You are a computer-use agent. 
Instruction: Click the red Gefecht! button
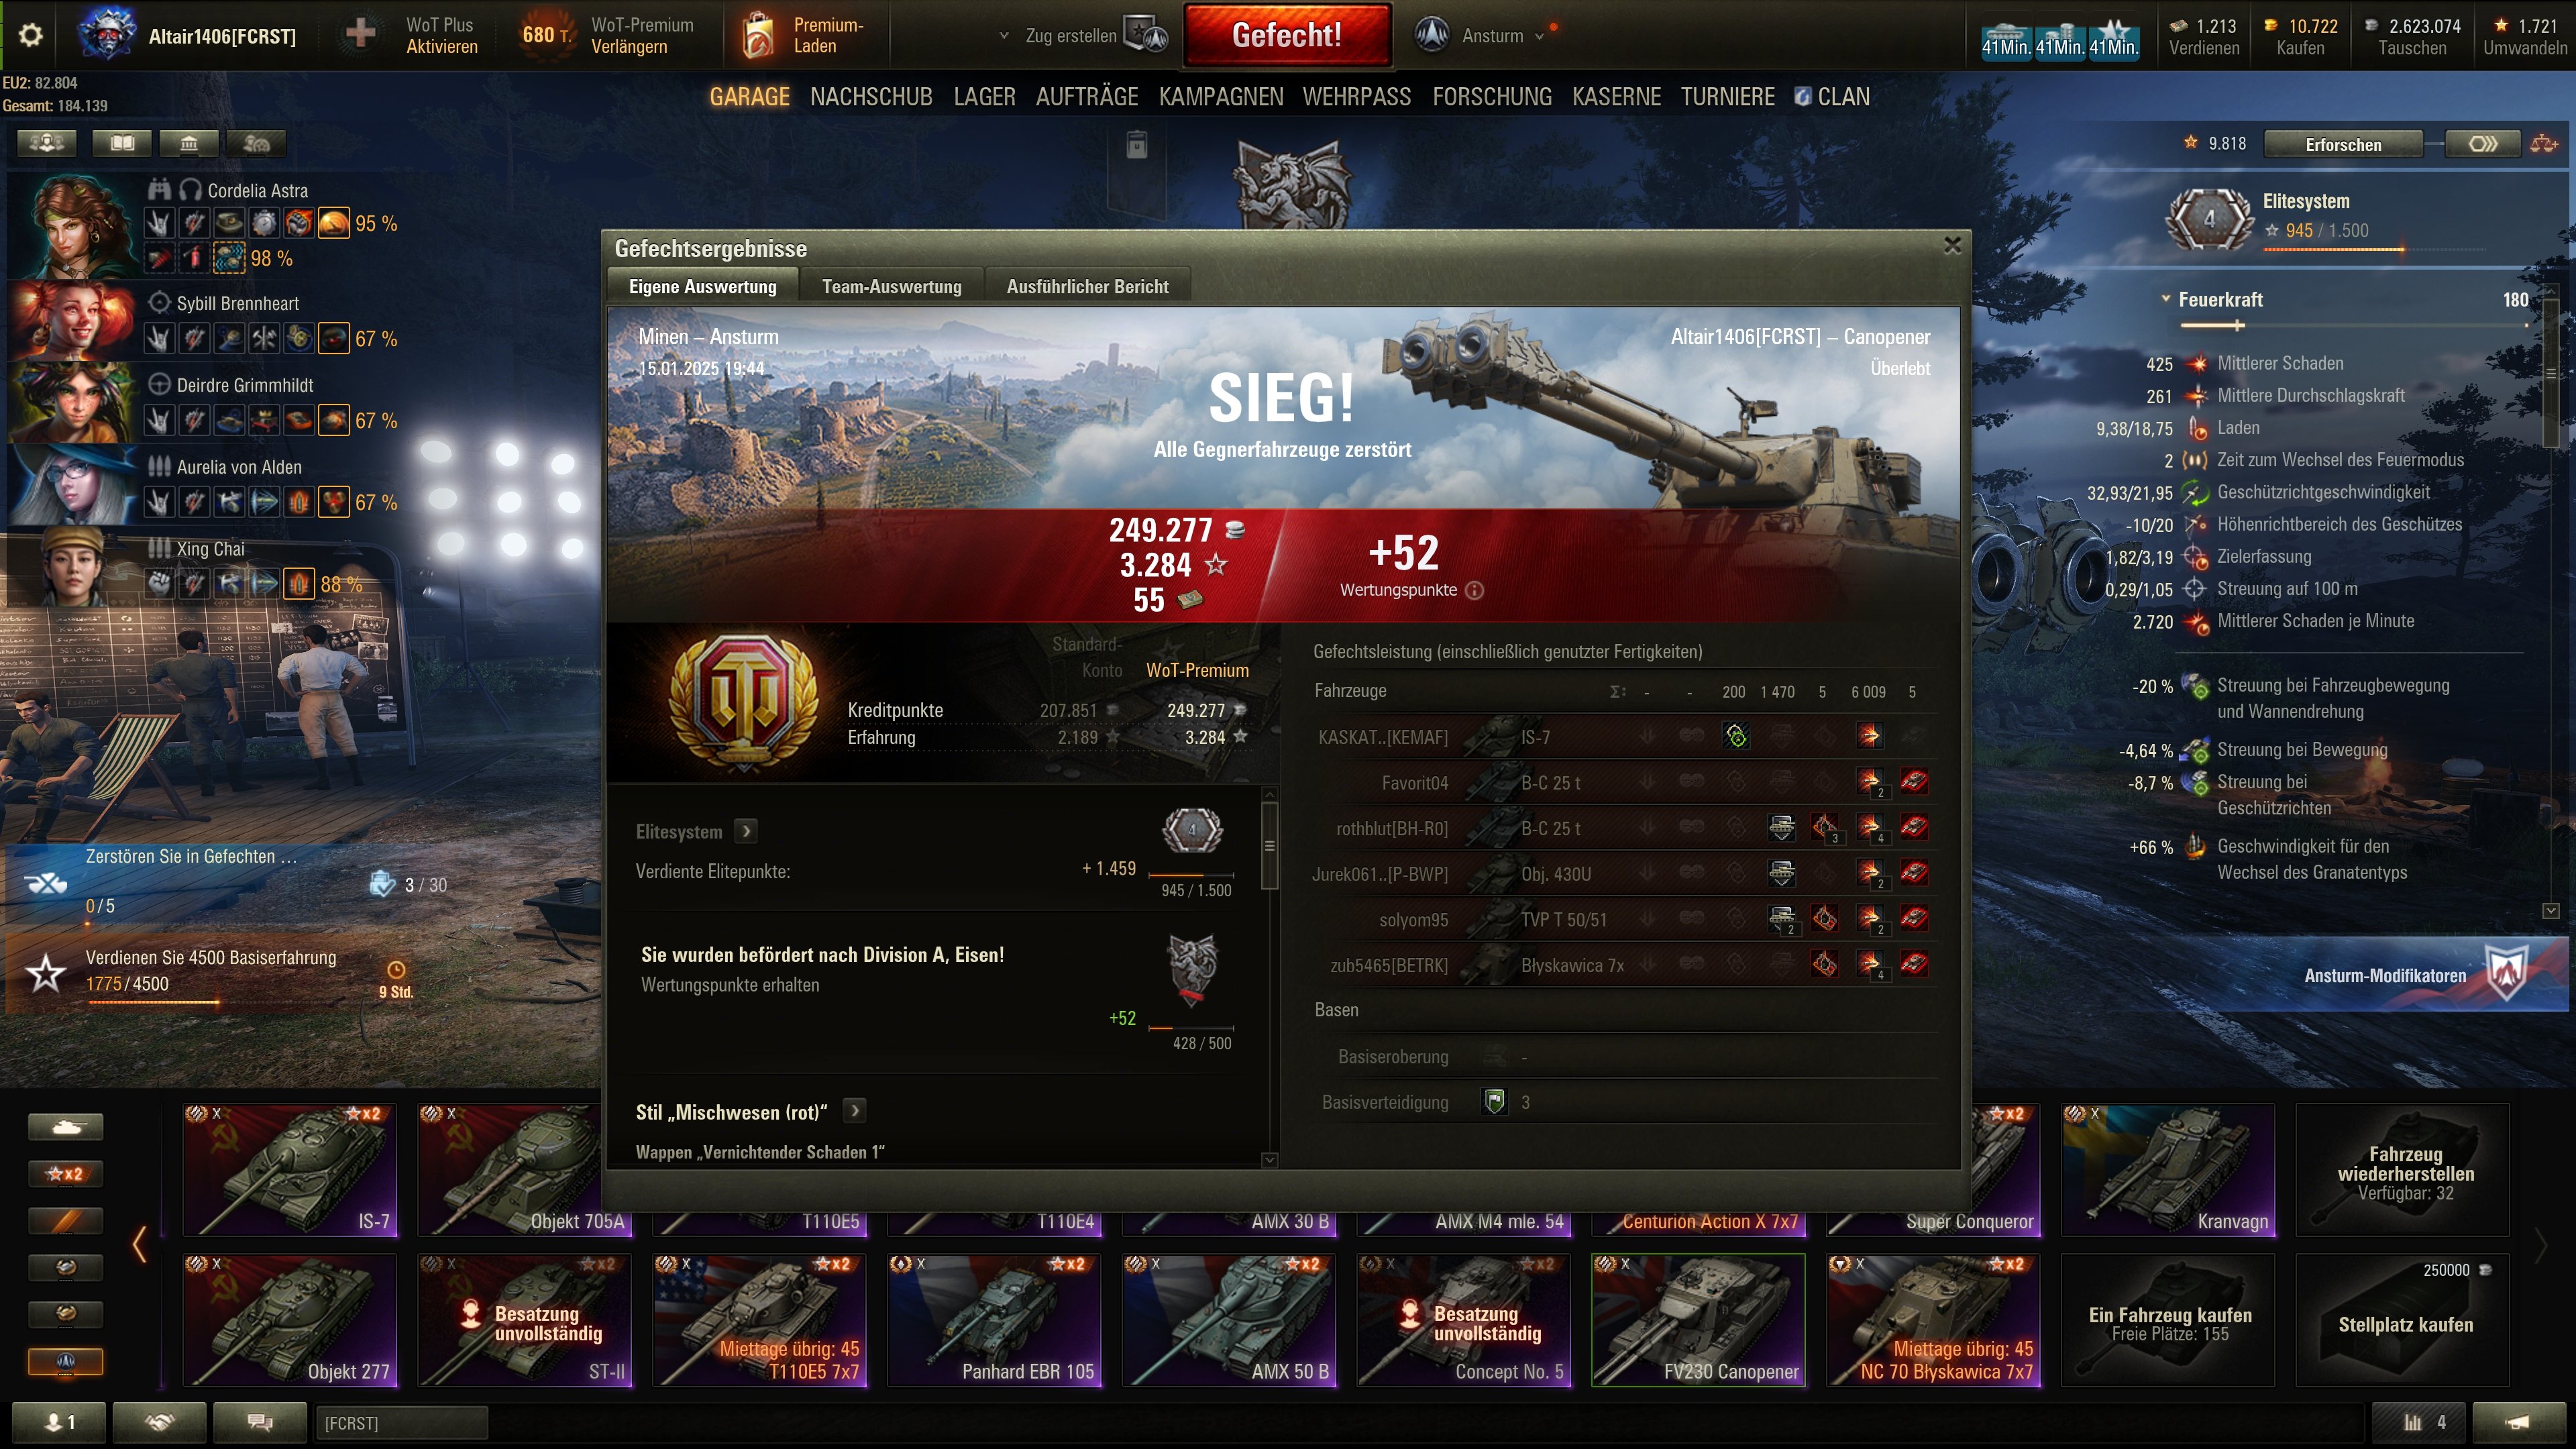(1287, 35)
